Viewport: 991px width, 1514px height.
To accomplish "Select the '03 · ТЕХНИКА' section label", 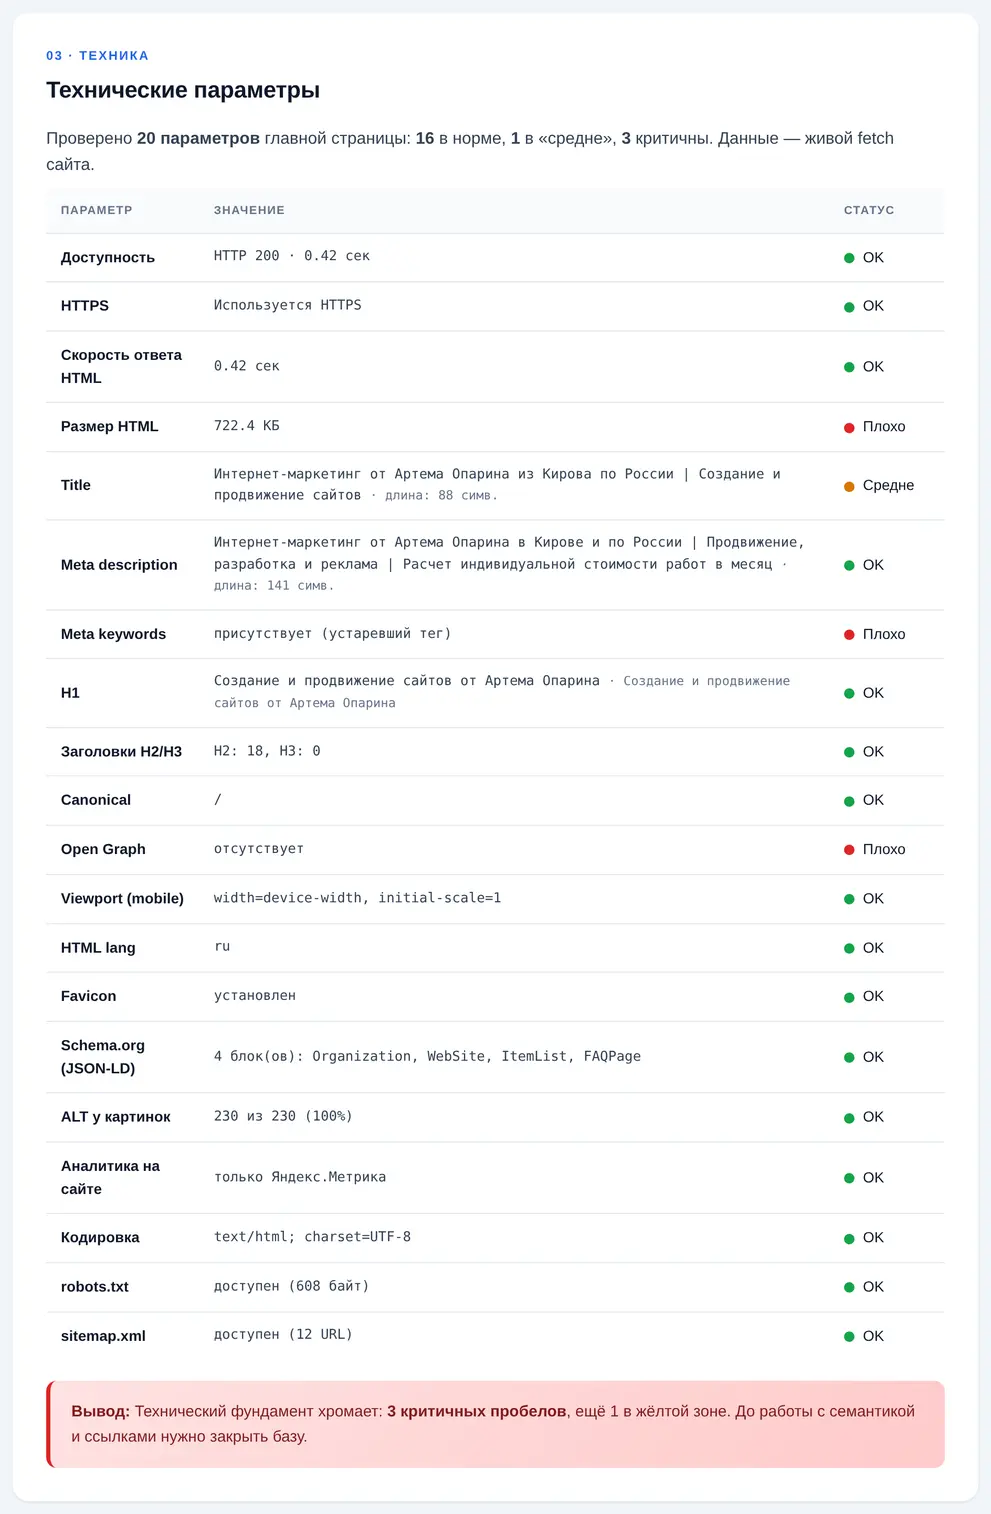I will [97, 56].
